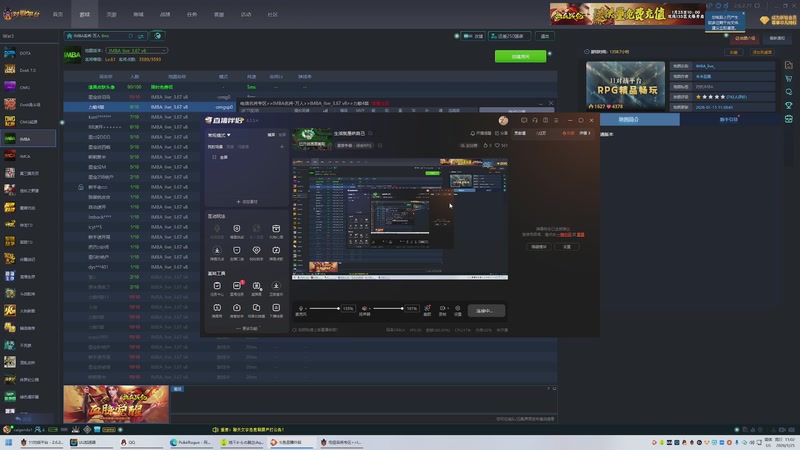This screenshot has height=450, width=800.
Task: Click the map star rating row
Action: 722,97
